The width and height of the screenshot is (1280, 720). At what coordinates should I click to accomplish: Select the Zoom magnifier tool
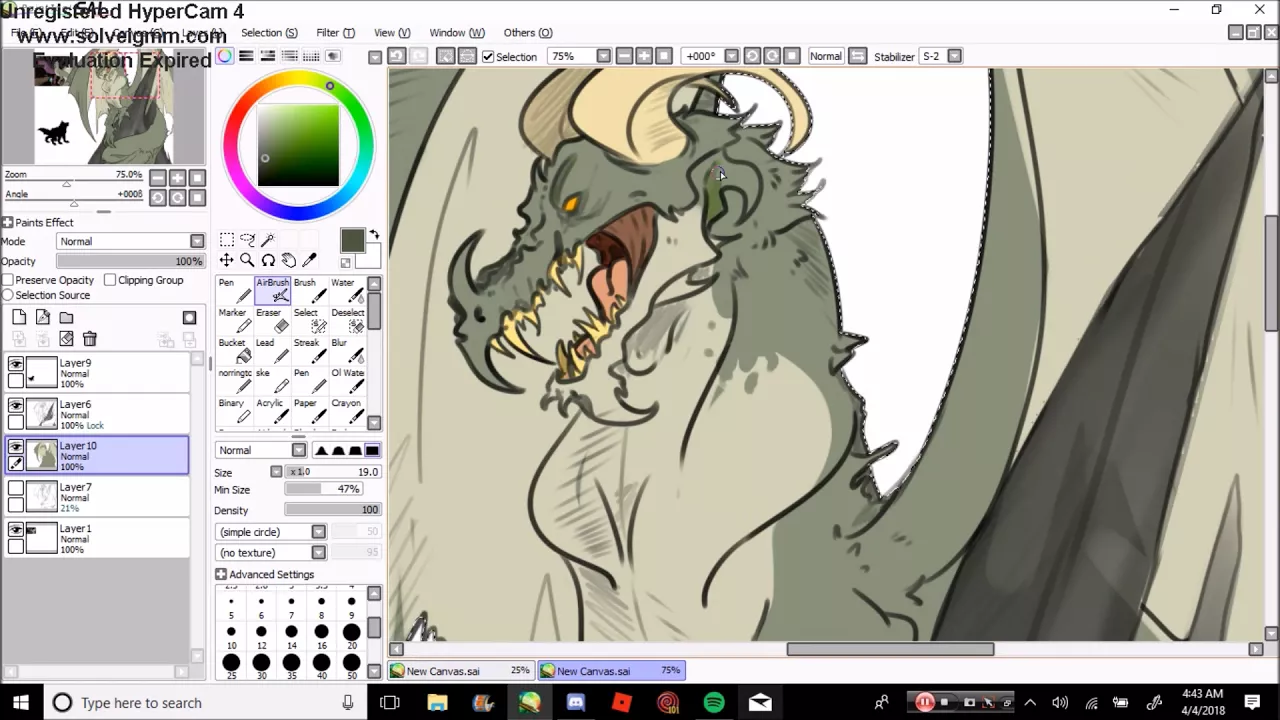click(247, 260)
